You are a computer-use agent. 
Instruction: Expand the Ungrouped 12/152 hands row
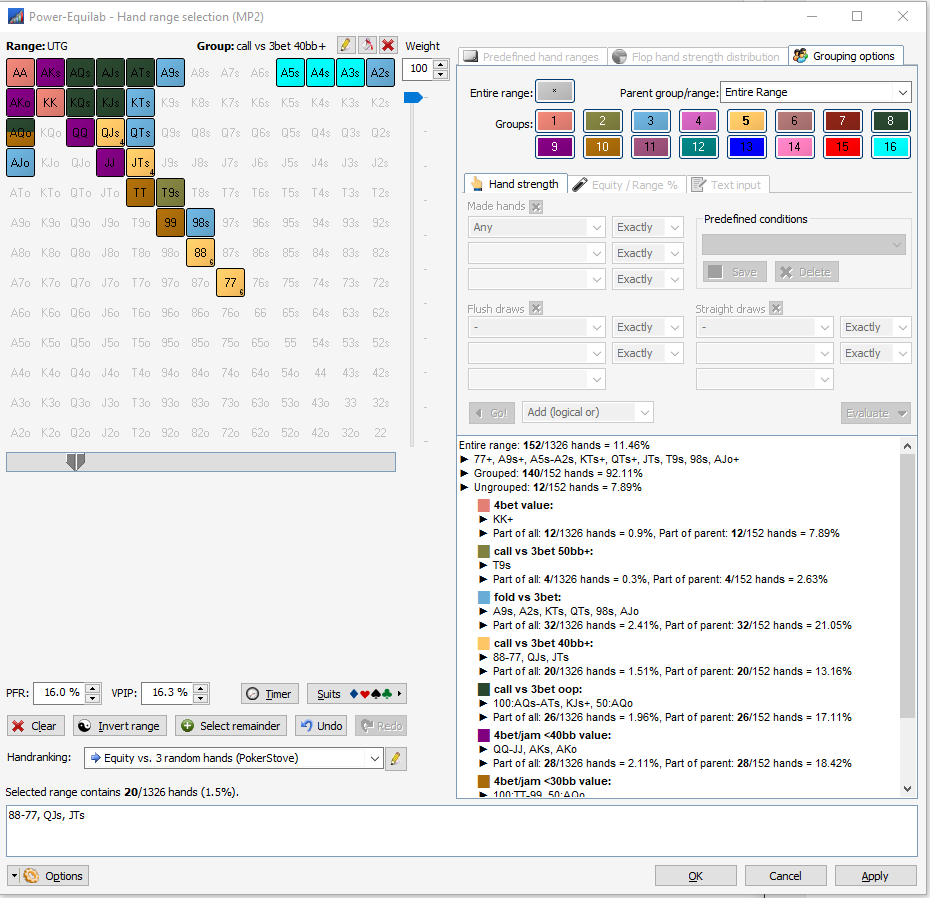coord(464,487)
